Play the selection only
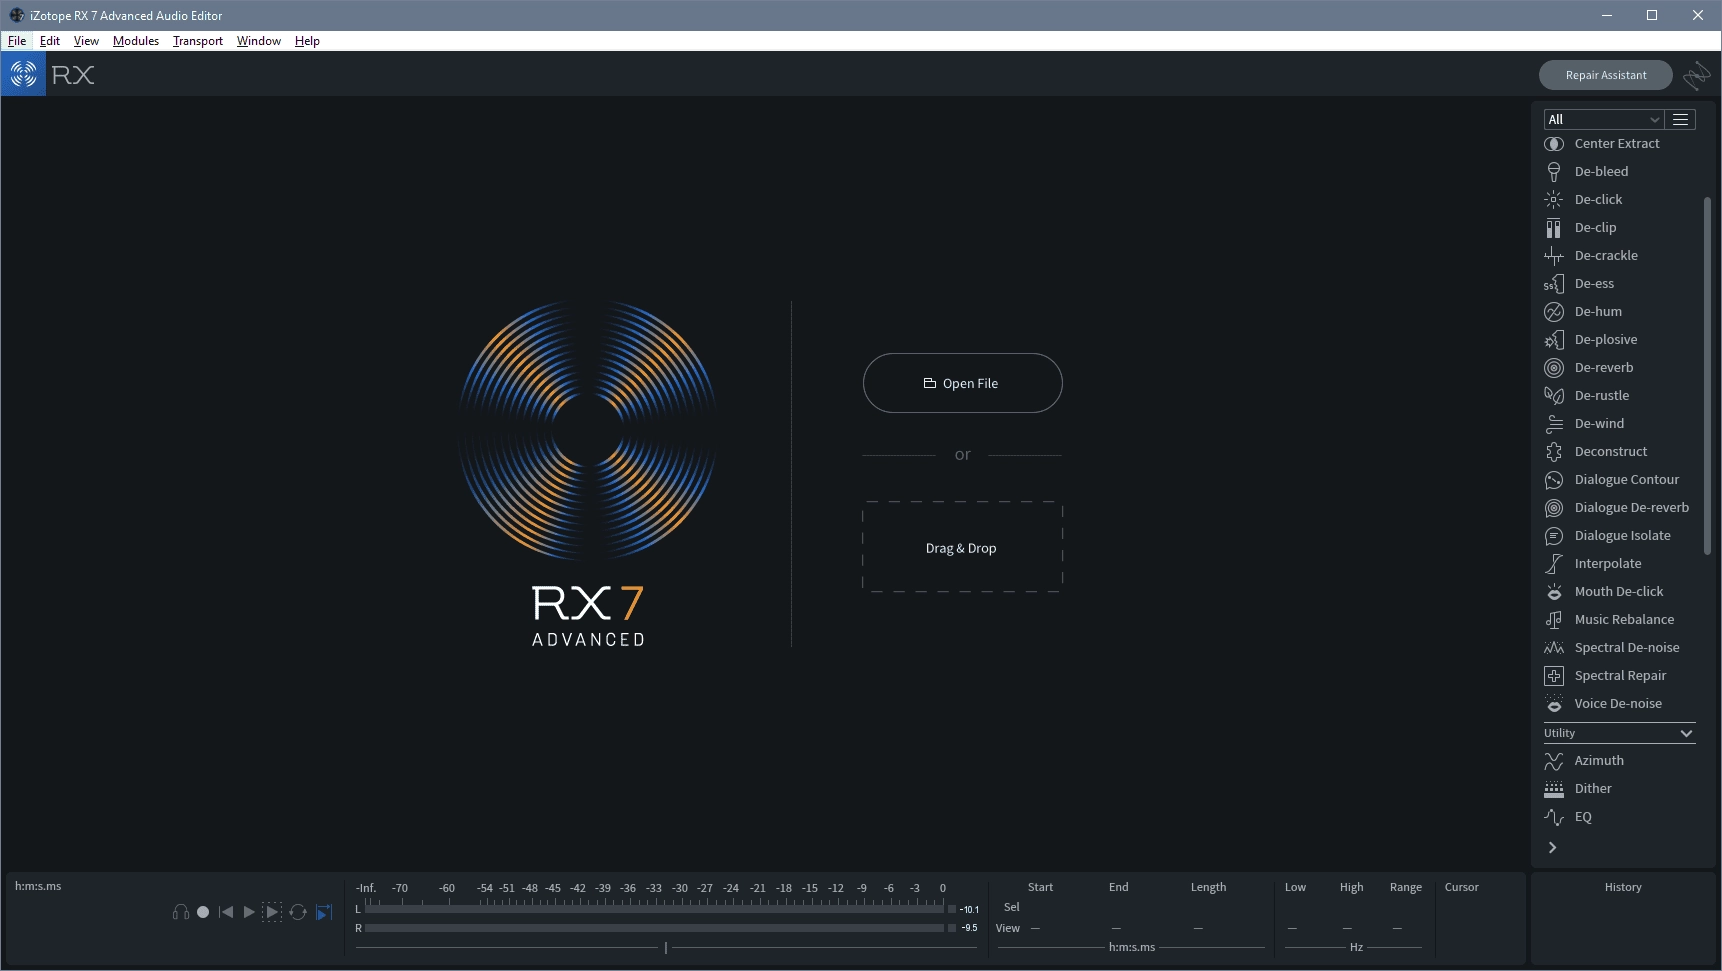The image size is (1722, 971). [x=272, y=912]
